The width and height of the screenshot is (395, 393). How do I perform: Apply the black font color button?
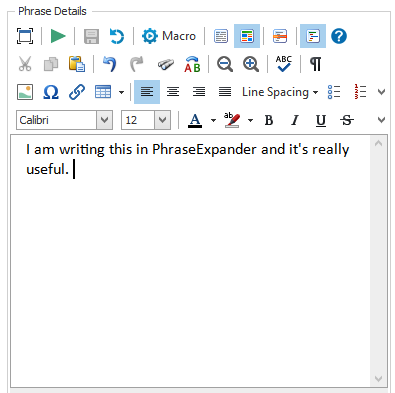coord(195,120)
